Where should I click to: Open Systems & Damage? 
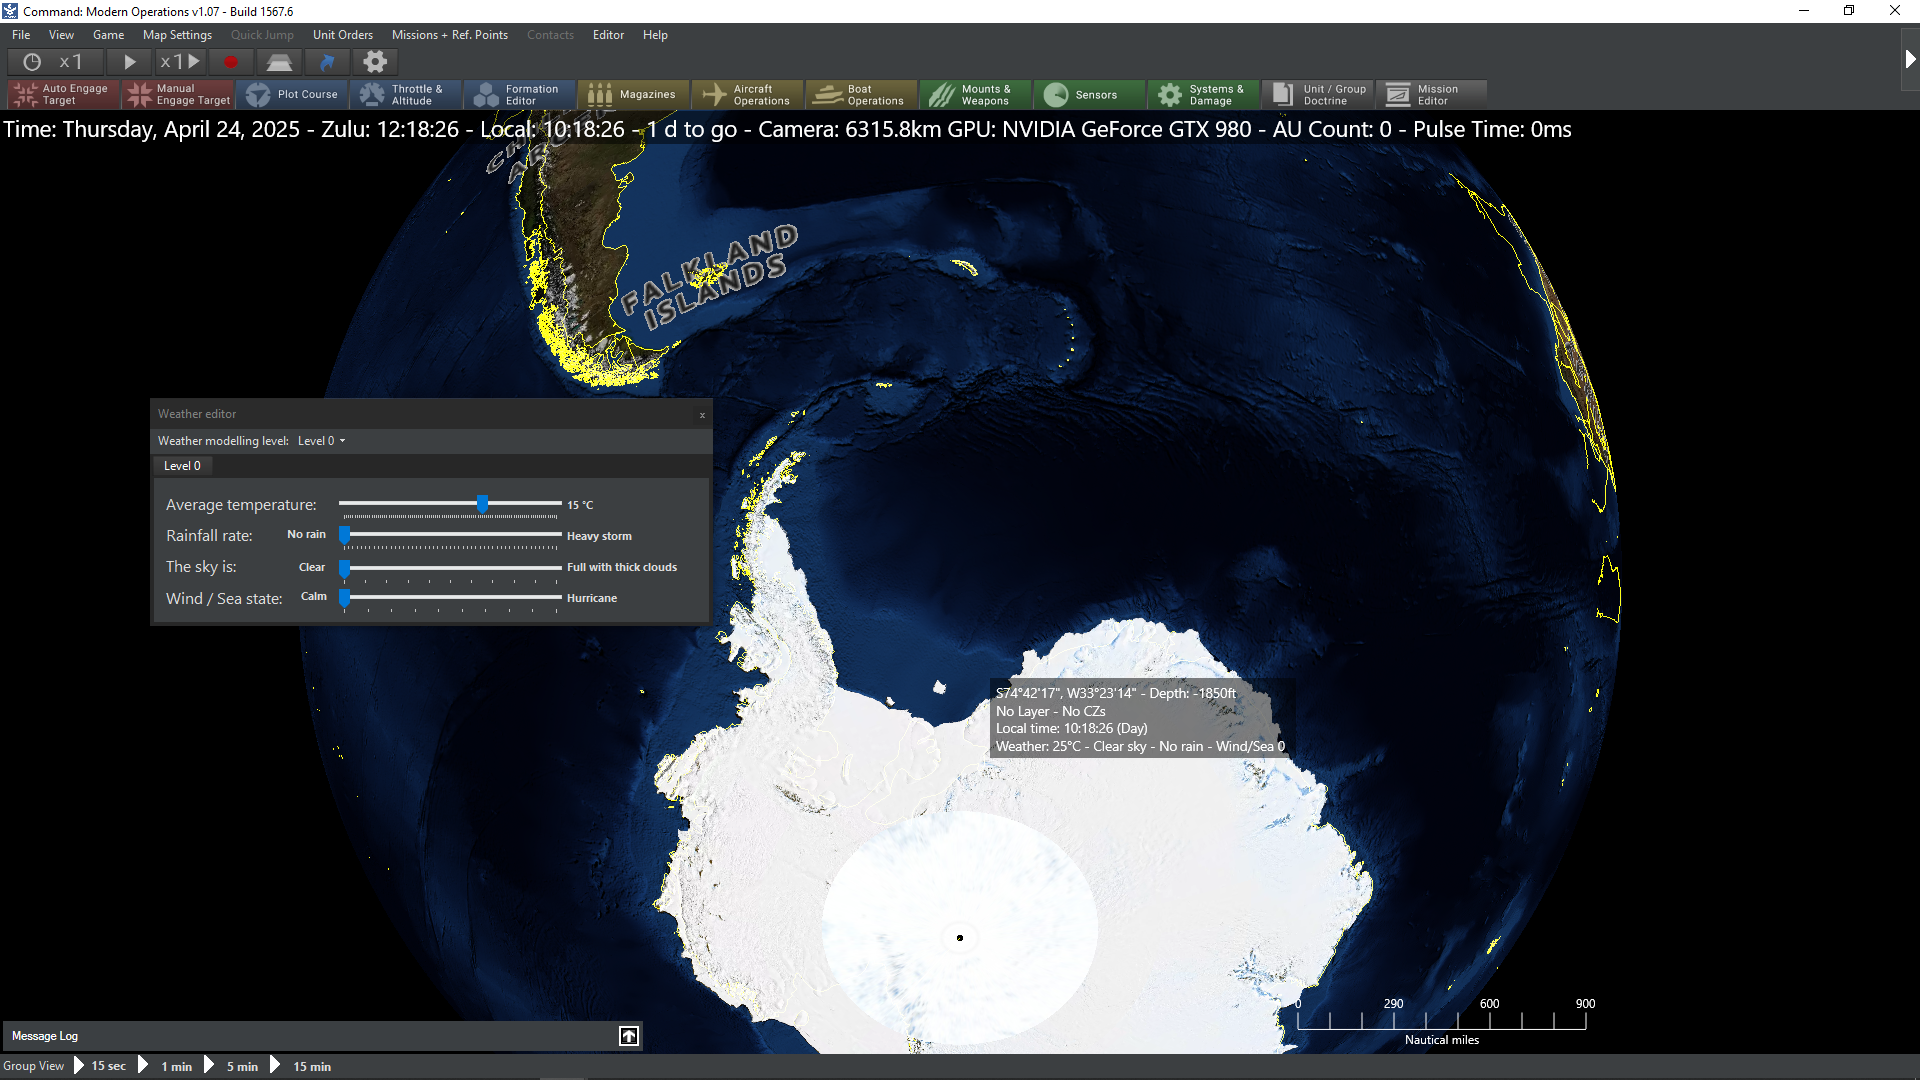pyautogui.click(x=1204, y=94)
